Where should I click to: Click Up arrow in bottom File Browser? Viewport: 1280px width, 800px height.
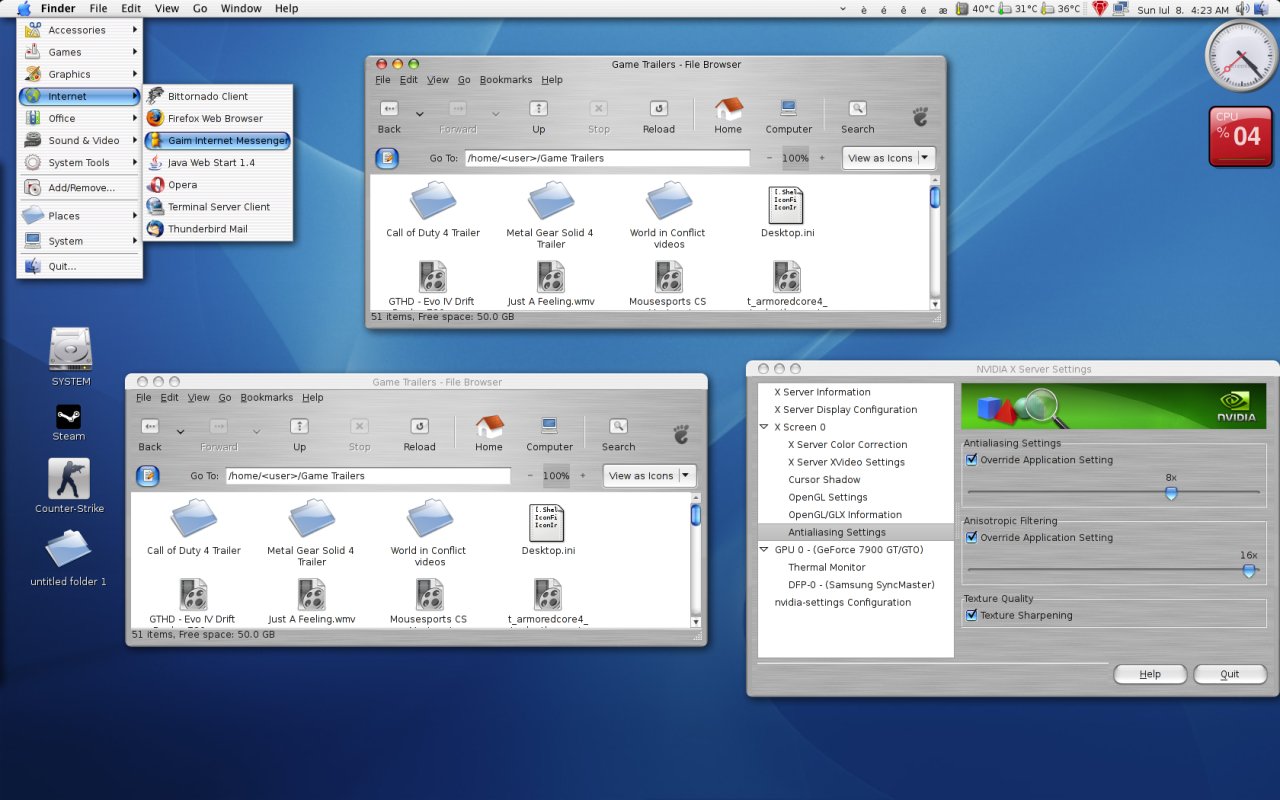pyautogui.click(x=299, y=434)
